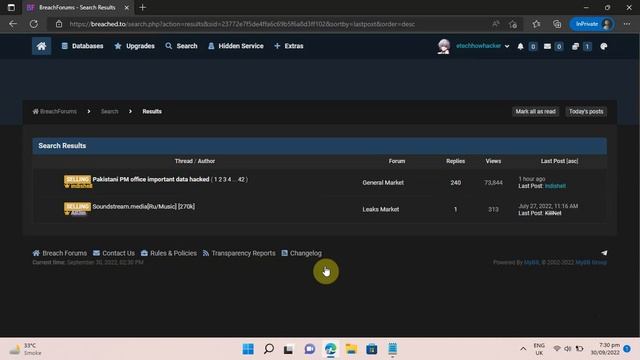
Task: Open the private messages envelope icon
Action: (x=547, y=47)
